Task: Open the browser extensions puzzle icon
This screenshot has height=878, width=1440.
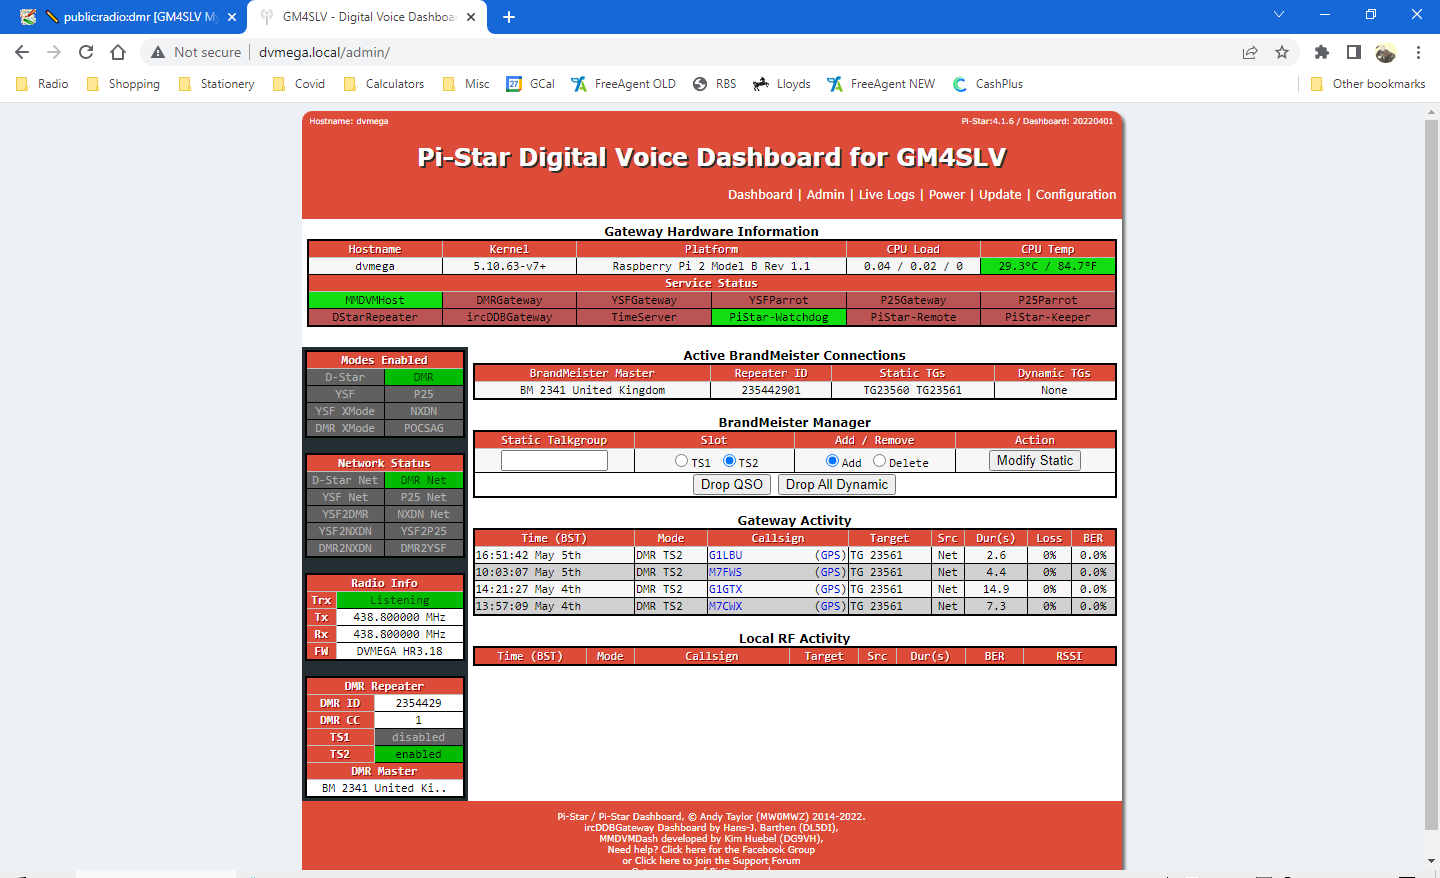Action: pos(1322,51)
